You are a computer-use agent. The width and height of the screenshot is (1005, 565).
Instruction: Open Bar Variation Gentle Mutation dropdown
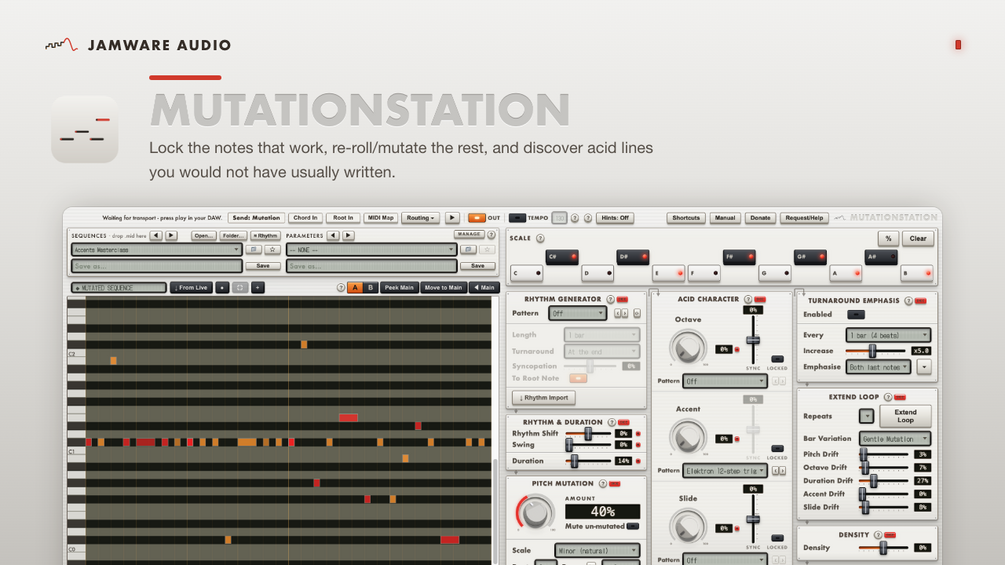click(895, 439)
